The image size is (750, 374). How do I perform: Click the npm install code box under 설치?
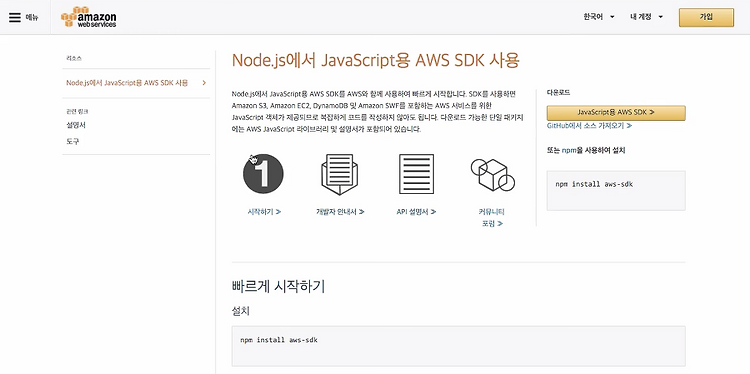click(458, 346)
